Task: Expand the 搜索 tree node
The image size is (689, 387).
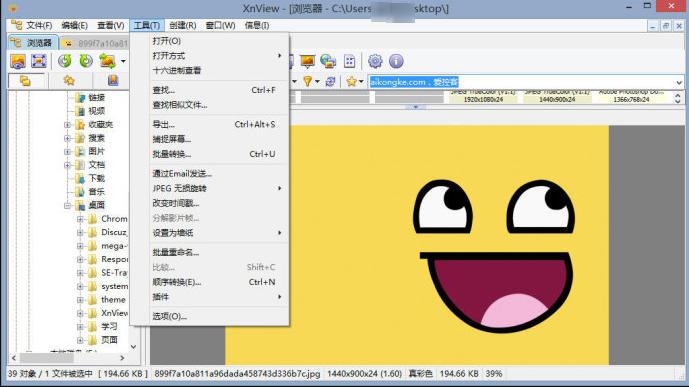Action: click(x=67, y=138)
